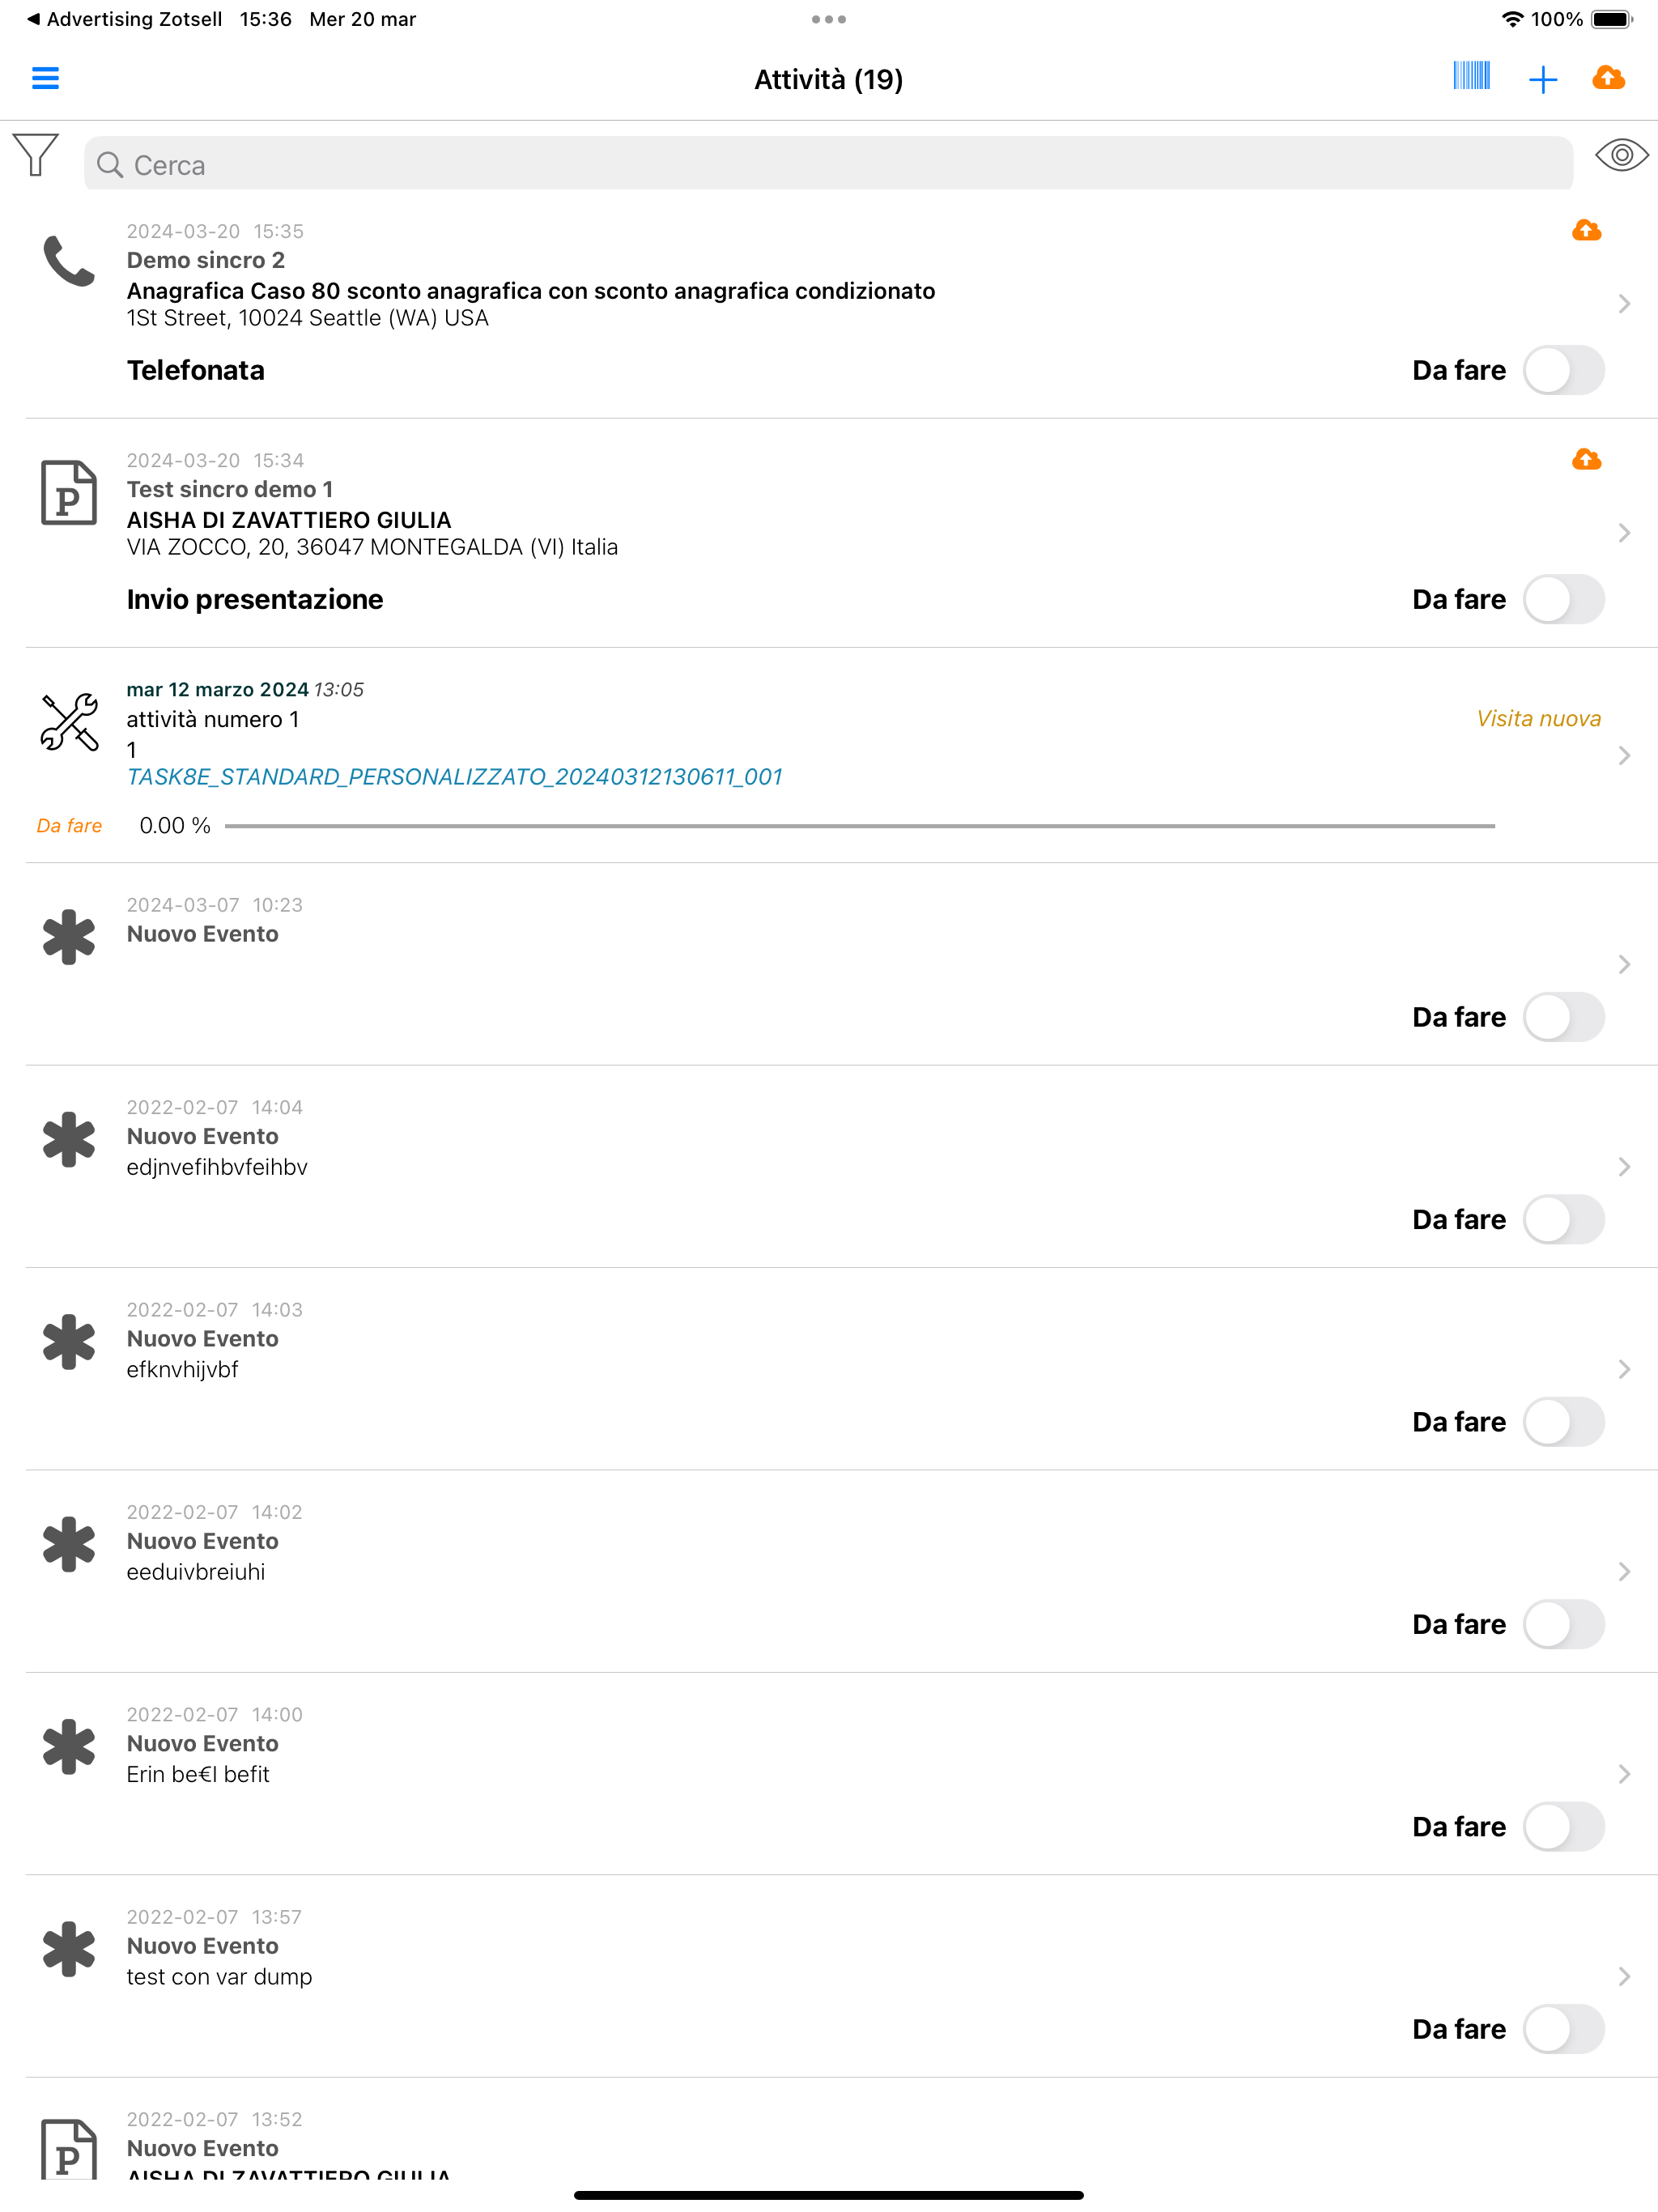Toggle Da fare switch for Telefonata

[x=1564, y=370]
